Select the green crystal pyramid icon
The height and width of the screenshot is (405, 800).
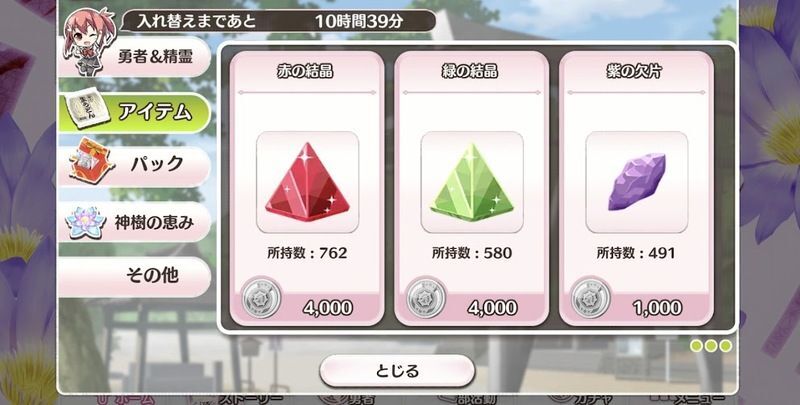click(471, 182)
